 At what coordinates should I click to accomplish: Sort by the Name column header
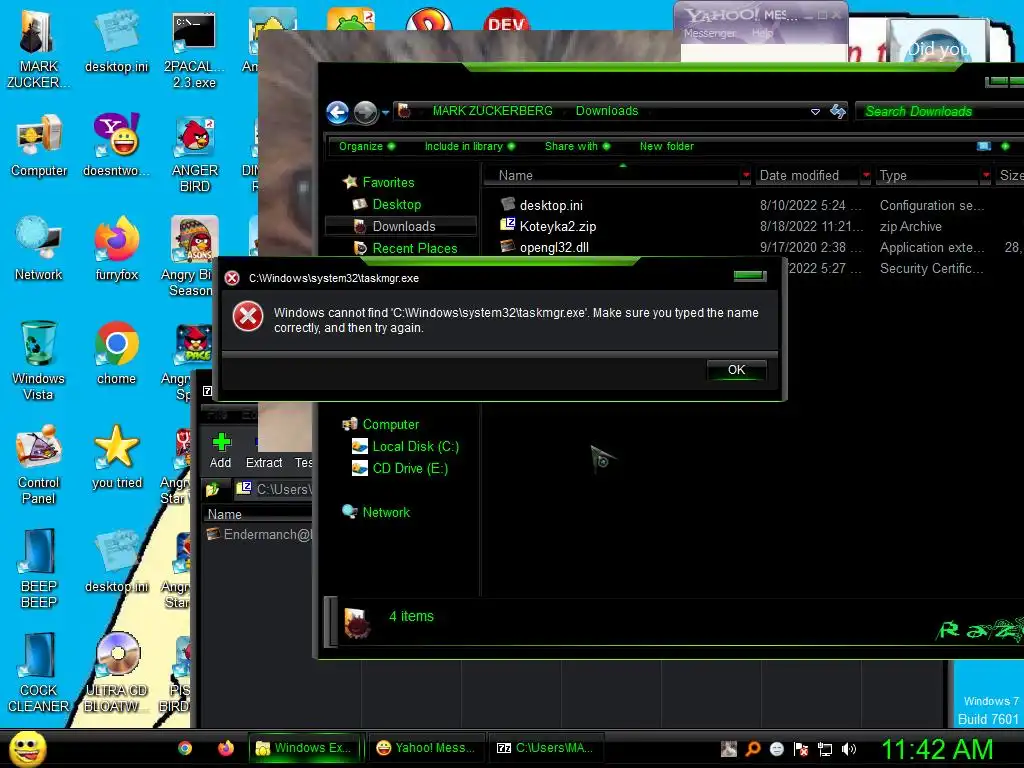612,175
